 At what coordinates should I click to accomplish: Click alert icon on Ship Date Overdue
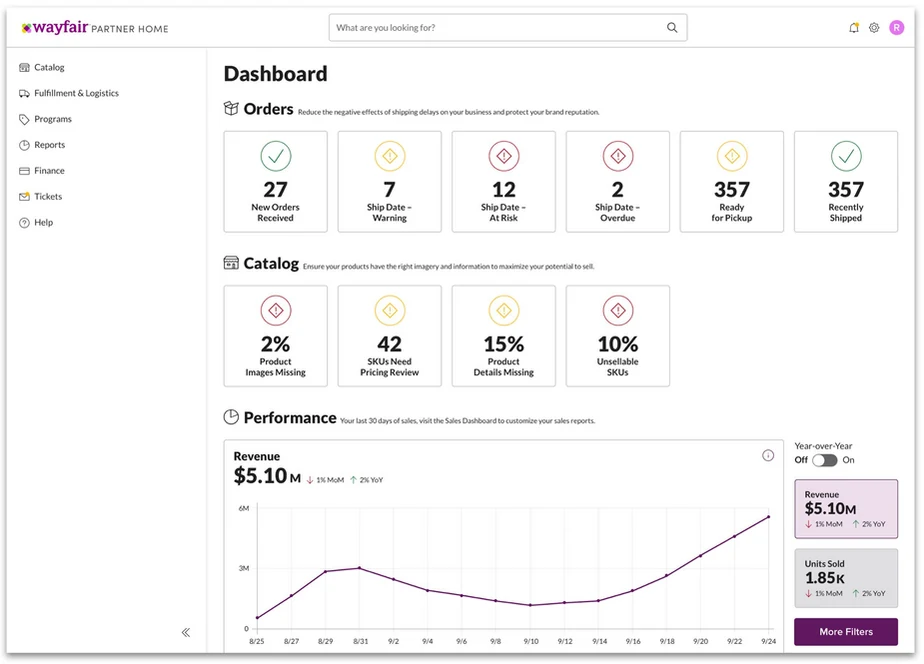click(x=618, y=156)
